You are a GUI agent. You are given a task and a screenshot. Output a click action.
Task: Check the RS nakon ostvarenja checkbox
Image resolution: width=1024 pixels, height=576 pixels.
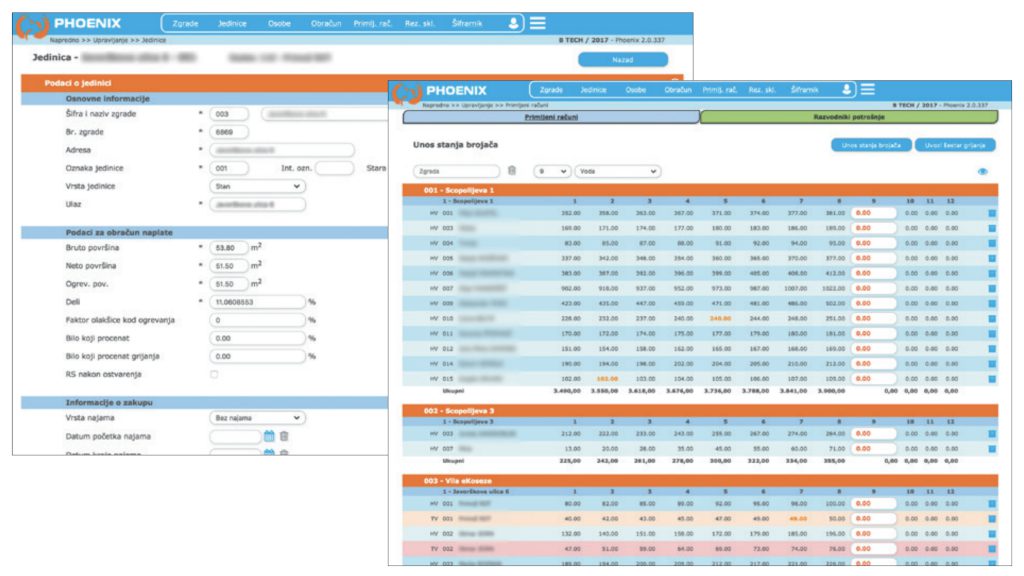click(x=214, y=374)
